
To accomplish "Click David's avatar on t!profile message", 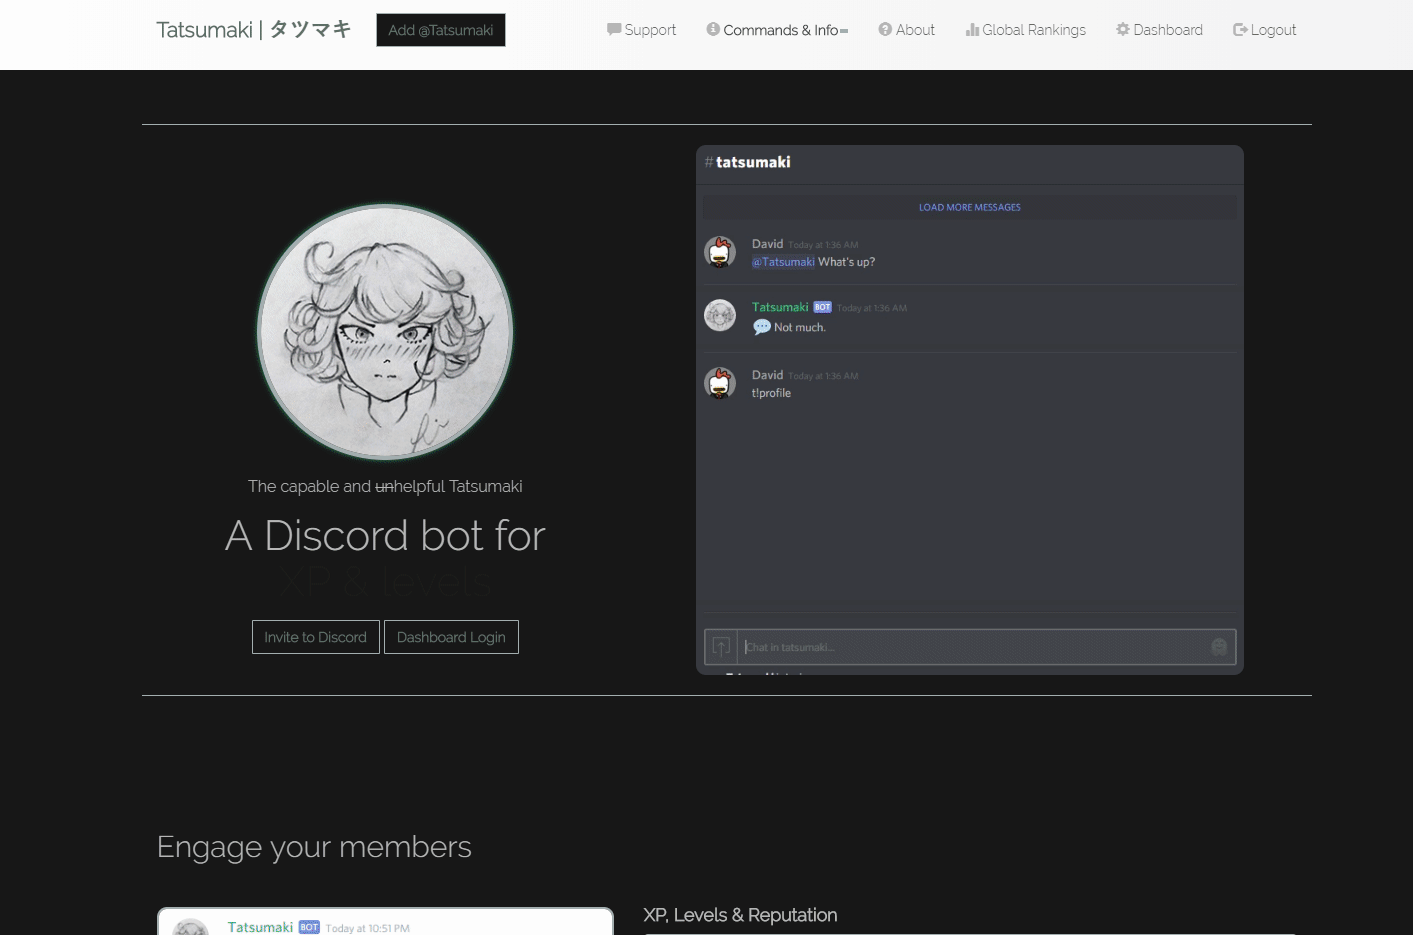I will pyautogui.click(x=720, y=383).
